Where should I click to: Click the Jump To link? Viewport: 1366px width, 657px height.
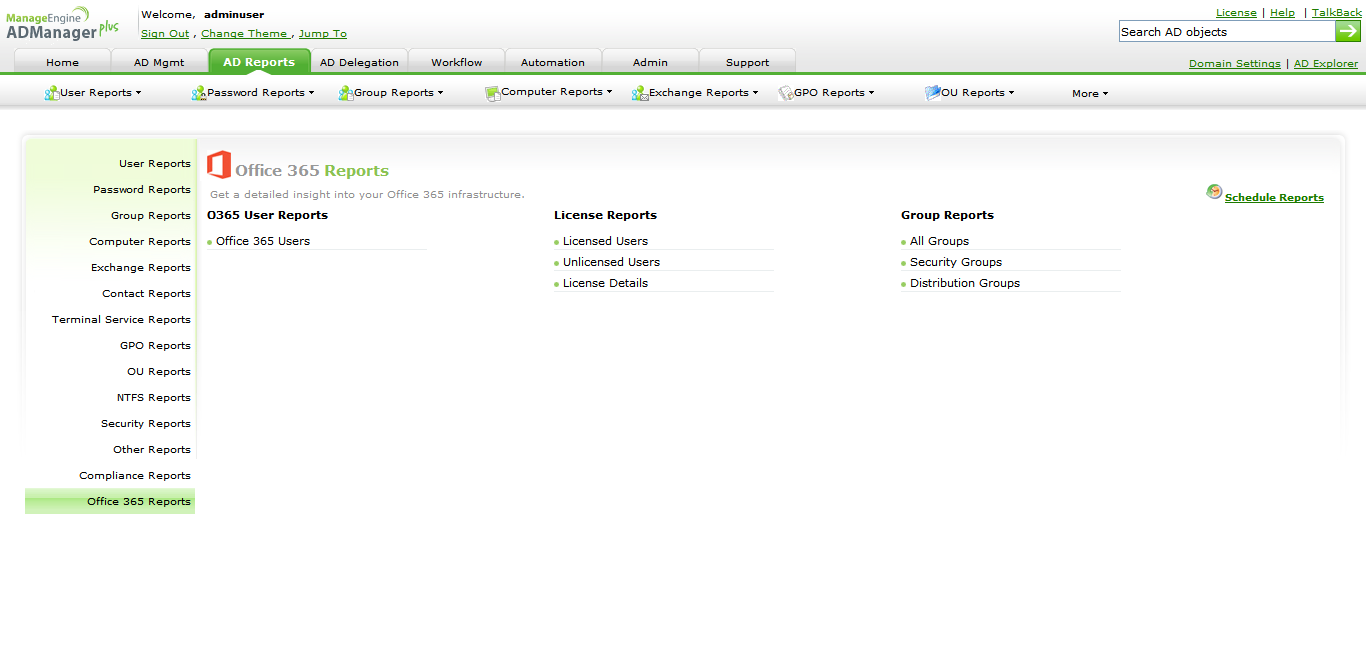[x=323, y=34]
